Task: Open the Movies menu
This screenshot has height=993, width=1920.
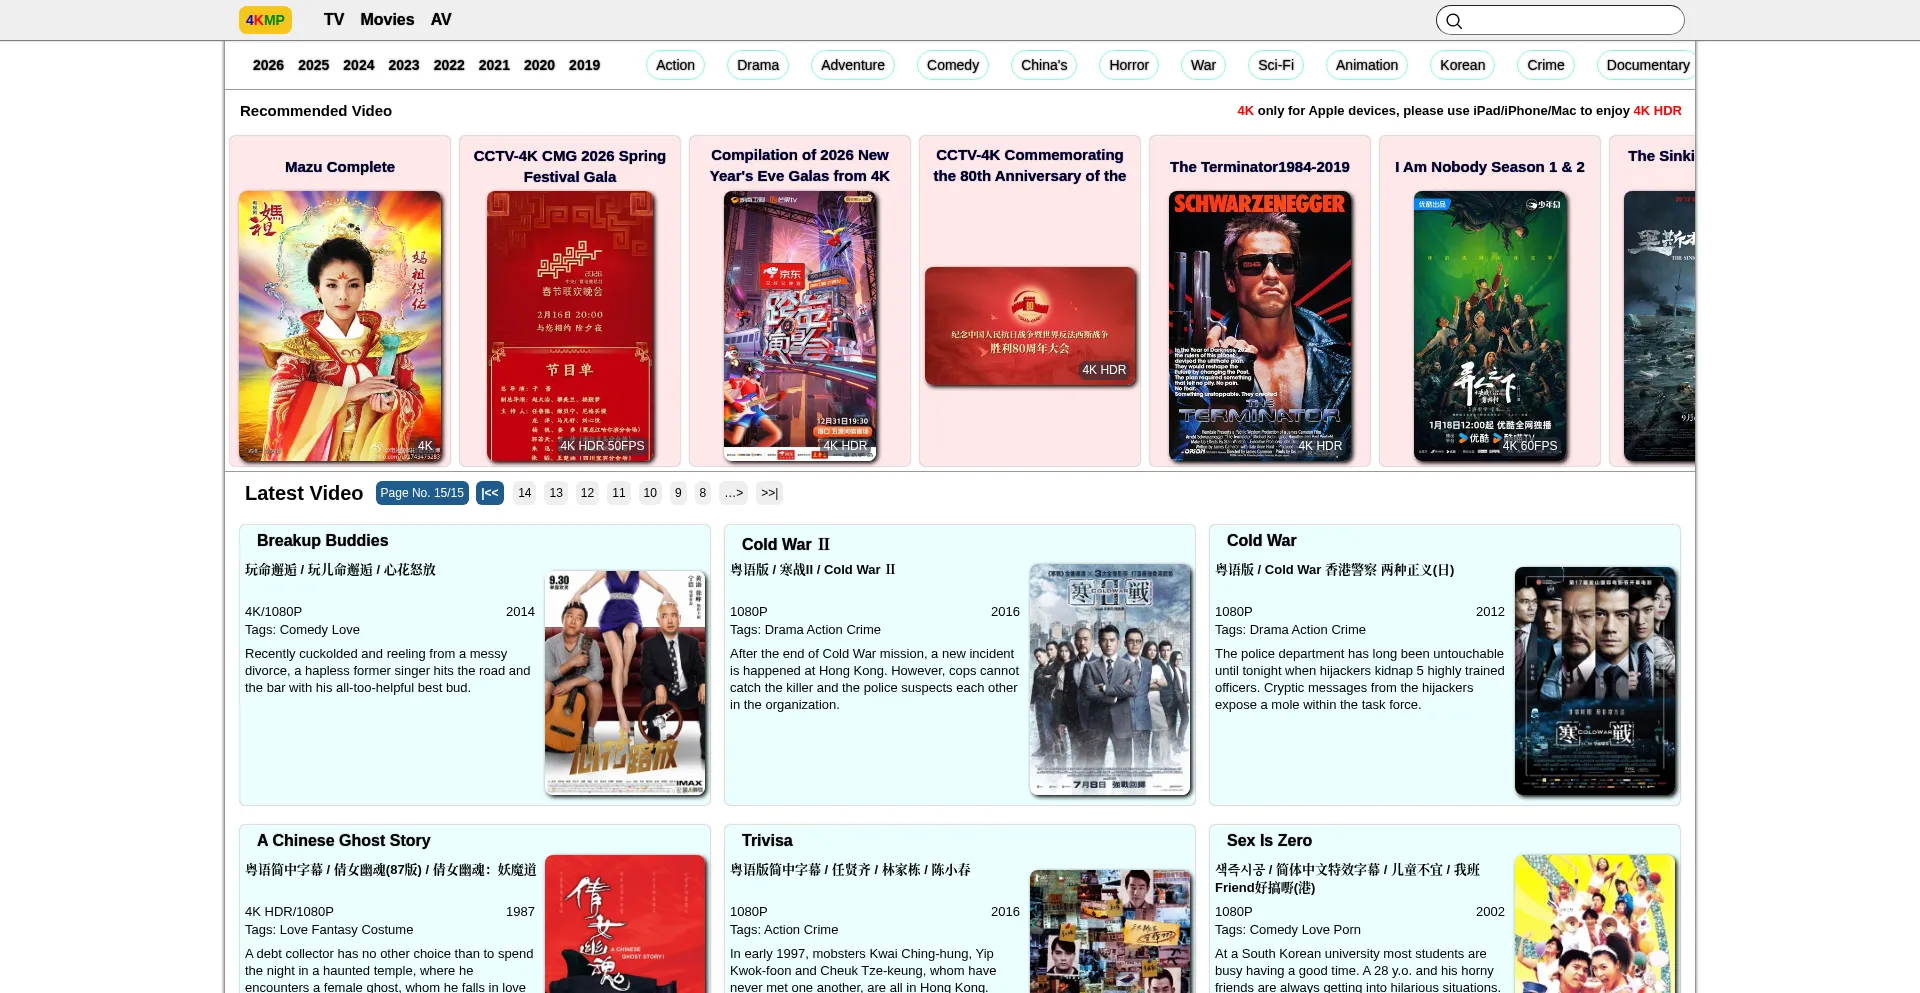Action: (x=387, y=20)
